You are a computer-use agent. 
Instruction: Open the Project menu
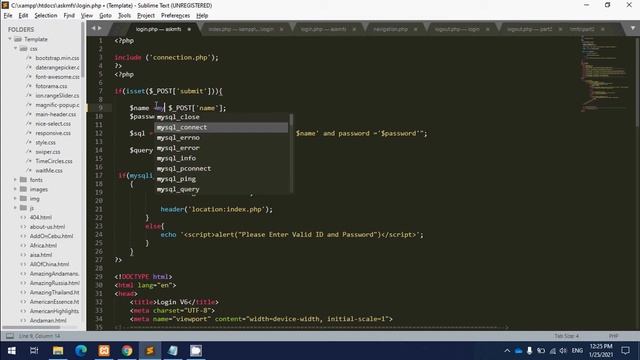tap(146, 16)
